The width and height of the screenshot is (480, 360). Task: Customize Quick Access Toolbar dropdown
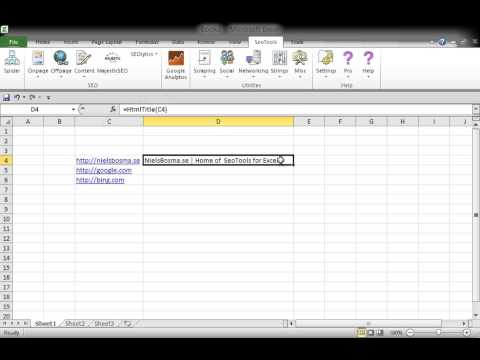[x=48, y=98]
